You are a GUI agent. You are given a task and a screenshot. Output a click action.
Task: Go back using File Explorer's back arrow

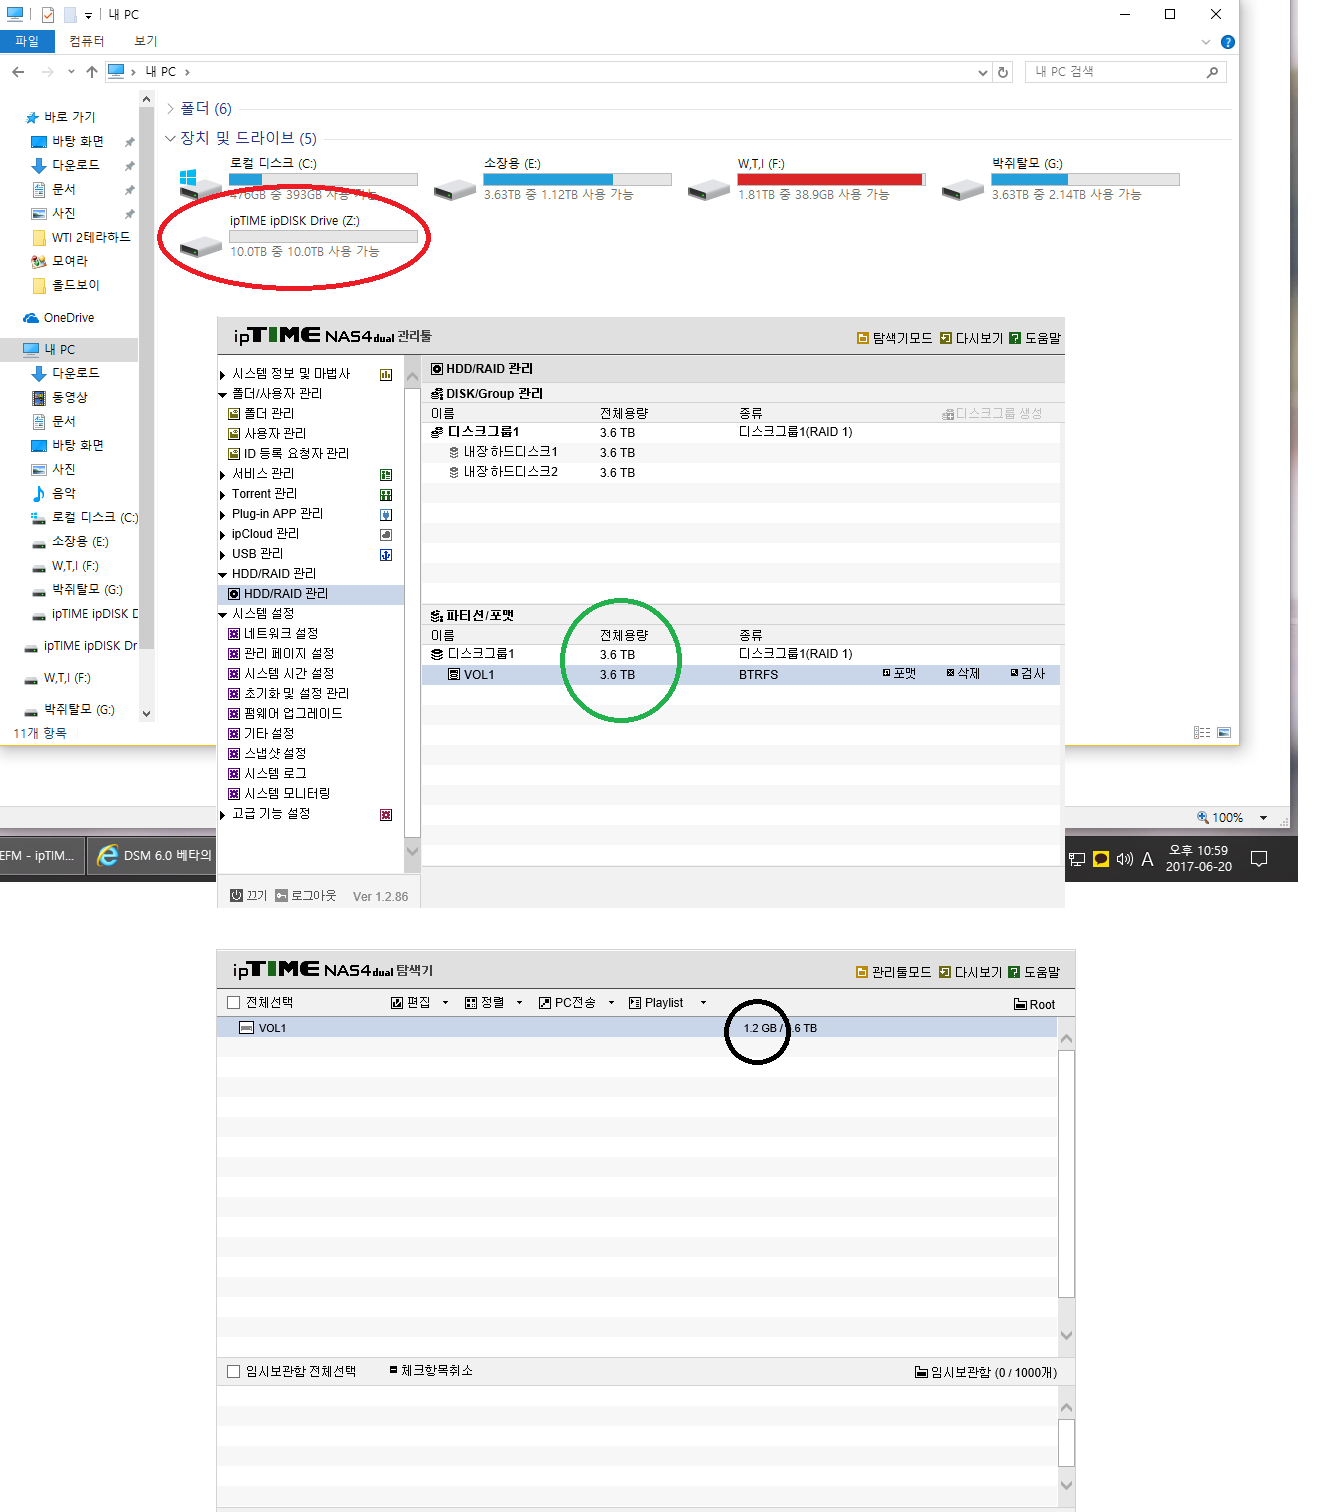(18, 72)
